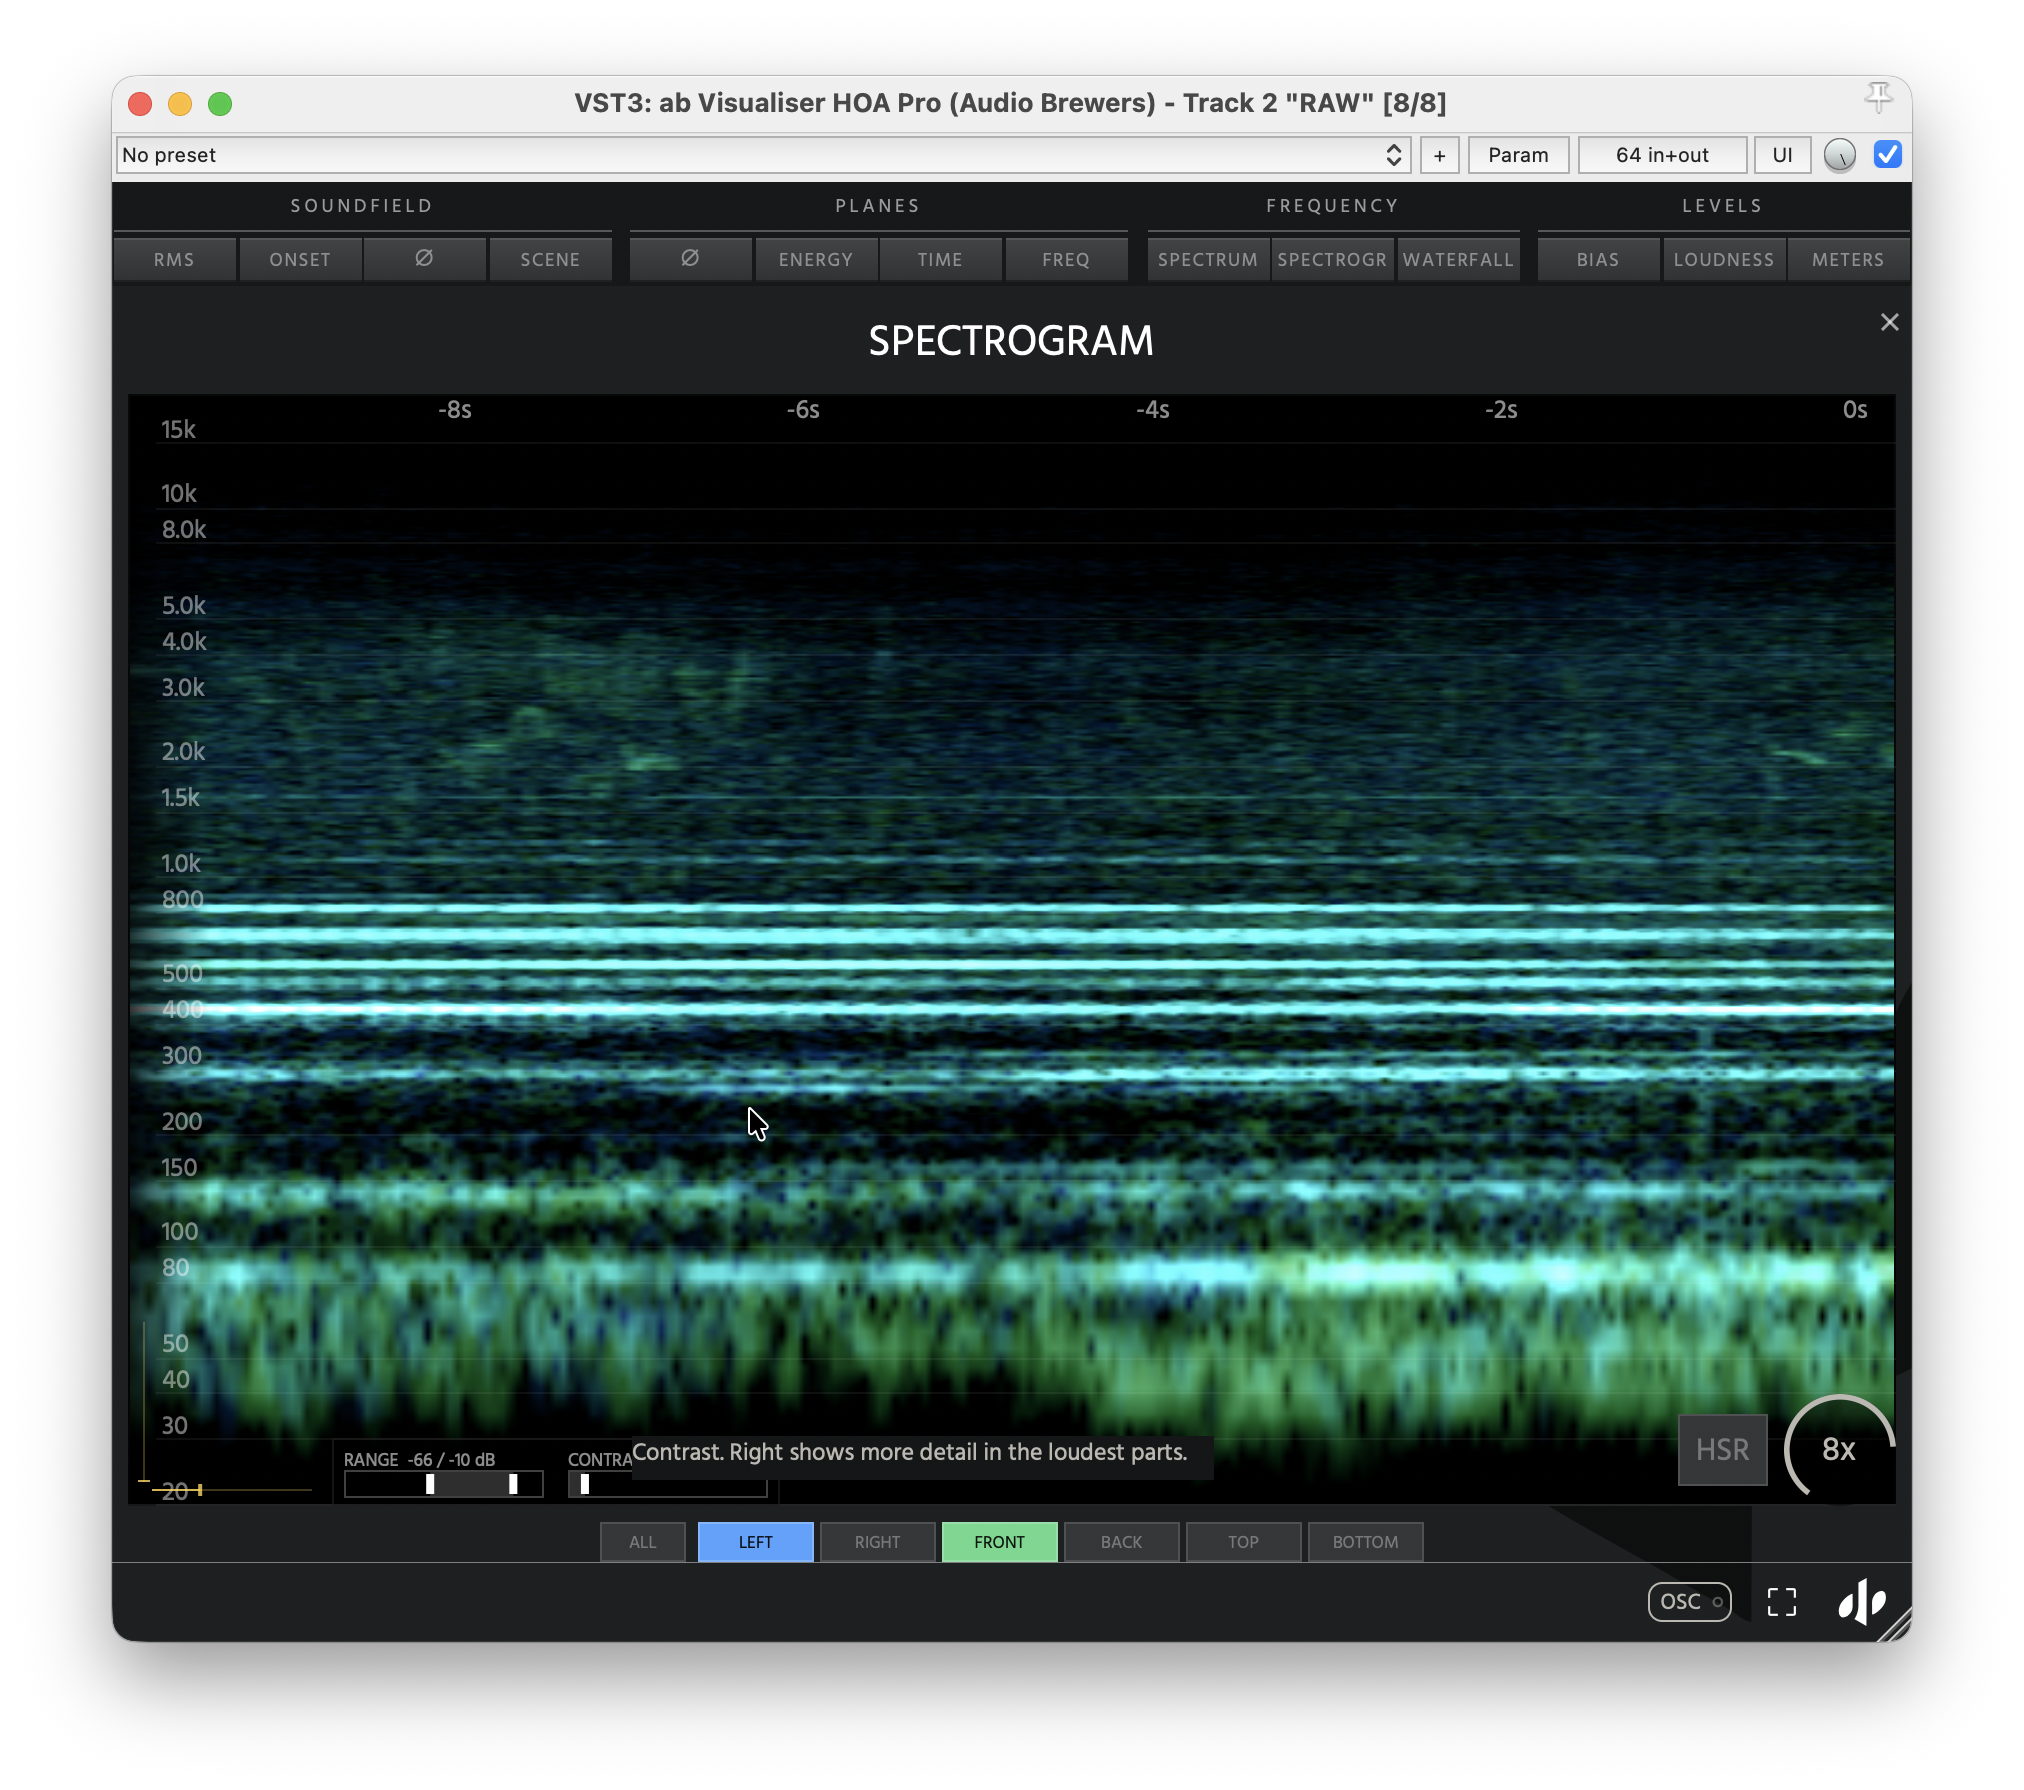Viewport: 2024px width, 1790px height.
Task: Toggle the HSR button
Action: 1722,1450
